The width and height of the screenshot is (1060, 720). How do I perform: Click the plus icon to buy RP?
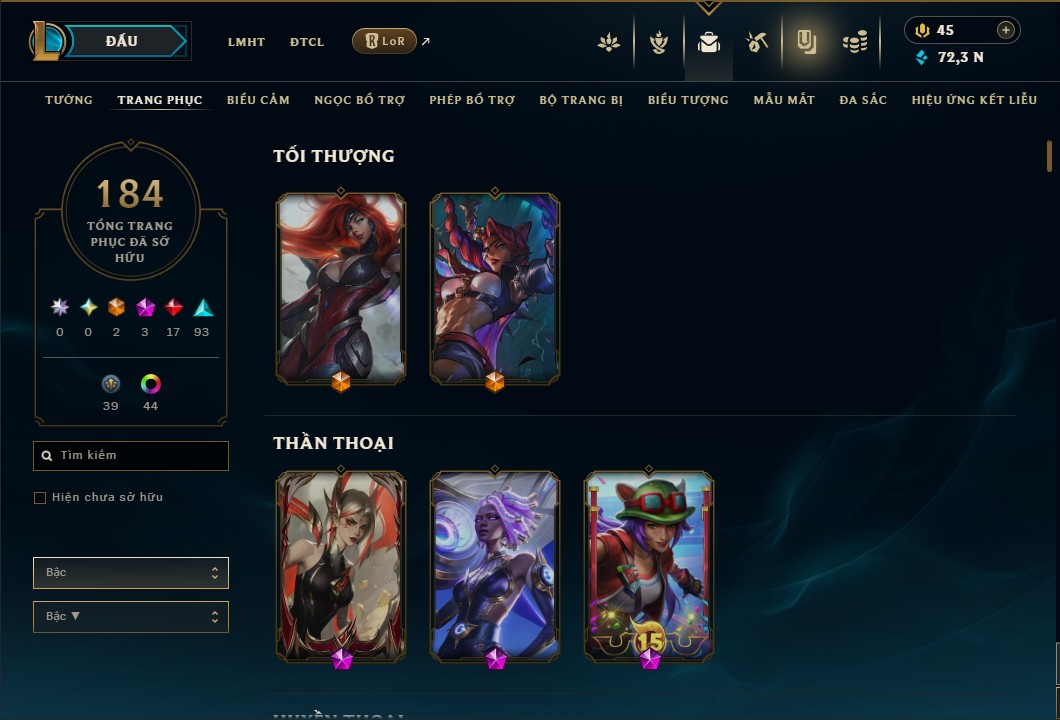click(x=1006, y=30)
